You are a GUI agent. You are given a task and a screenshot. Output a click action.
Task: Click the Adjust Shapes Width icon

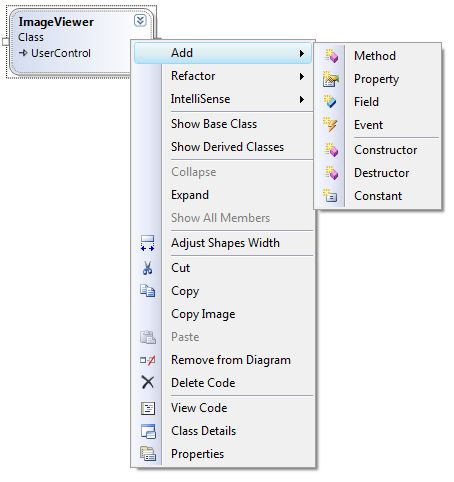click(147, 243)
